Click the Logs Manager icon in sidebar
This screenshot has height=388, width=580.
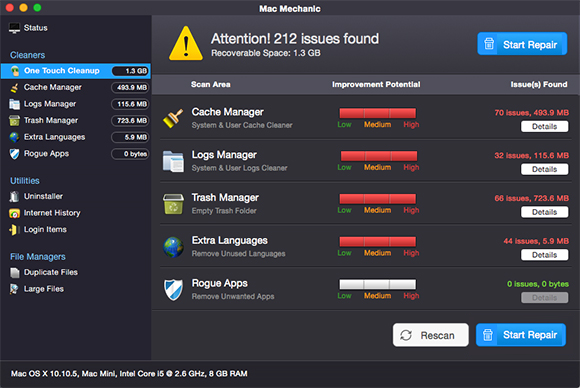(x=14, y=104)
